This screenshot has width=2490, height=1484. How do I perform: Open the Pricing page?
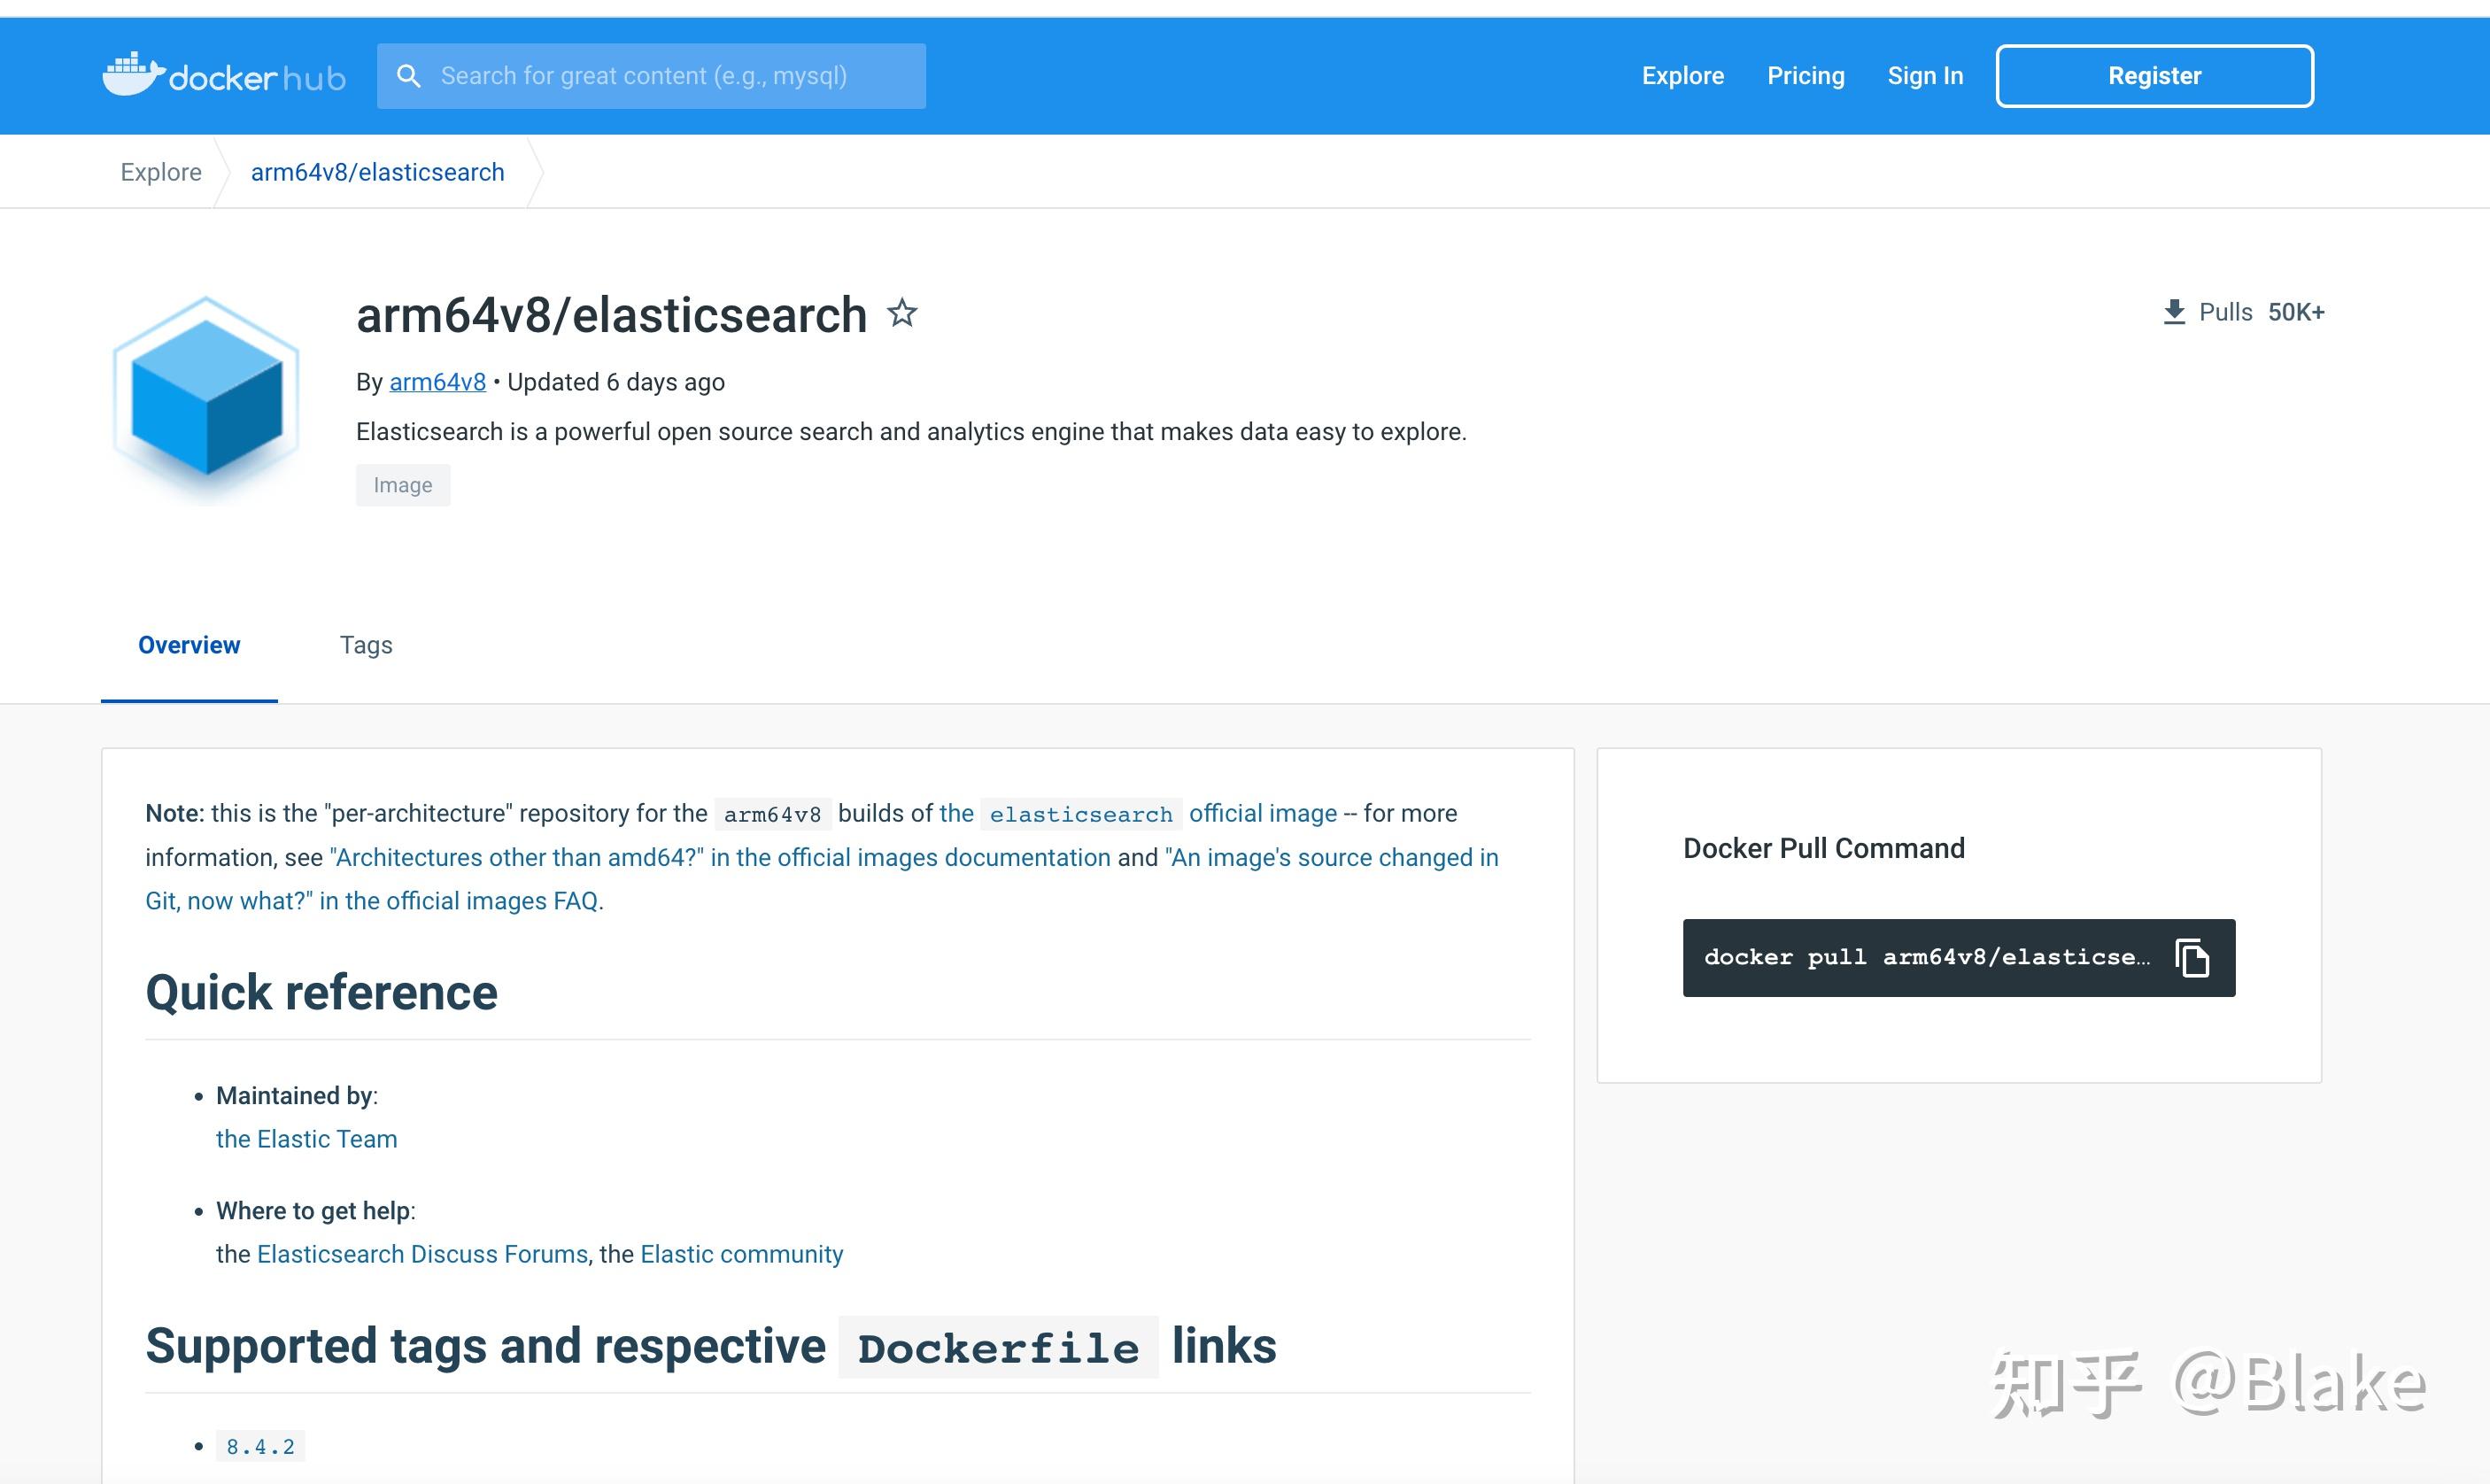(1805, 75)
